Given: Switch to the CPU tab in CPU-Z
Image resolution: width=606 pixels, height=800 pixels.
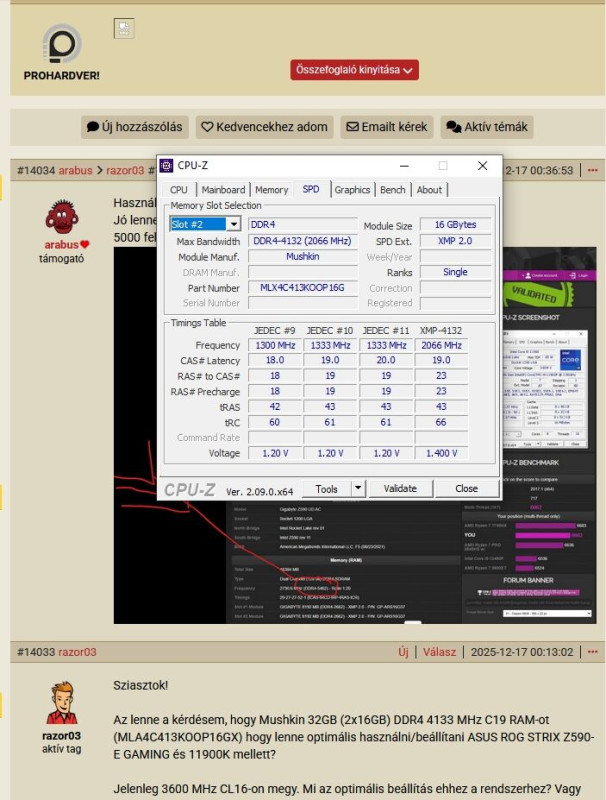Looking at the screenshot, I should 179,190.
